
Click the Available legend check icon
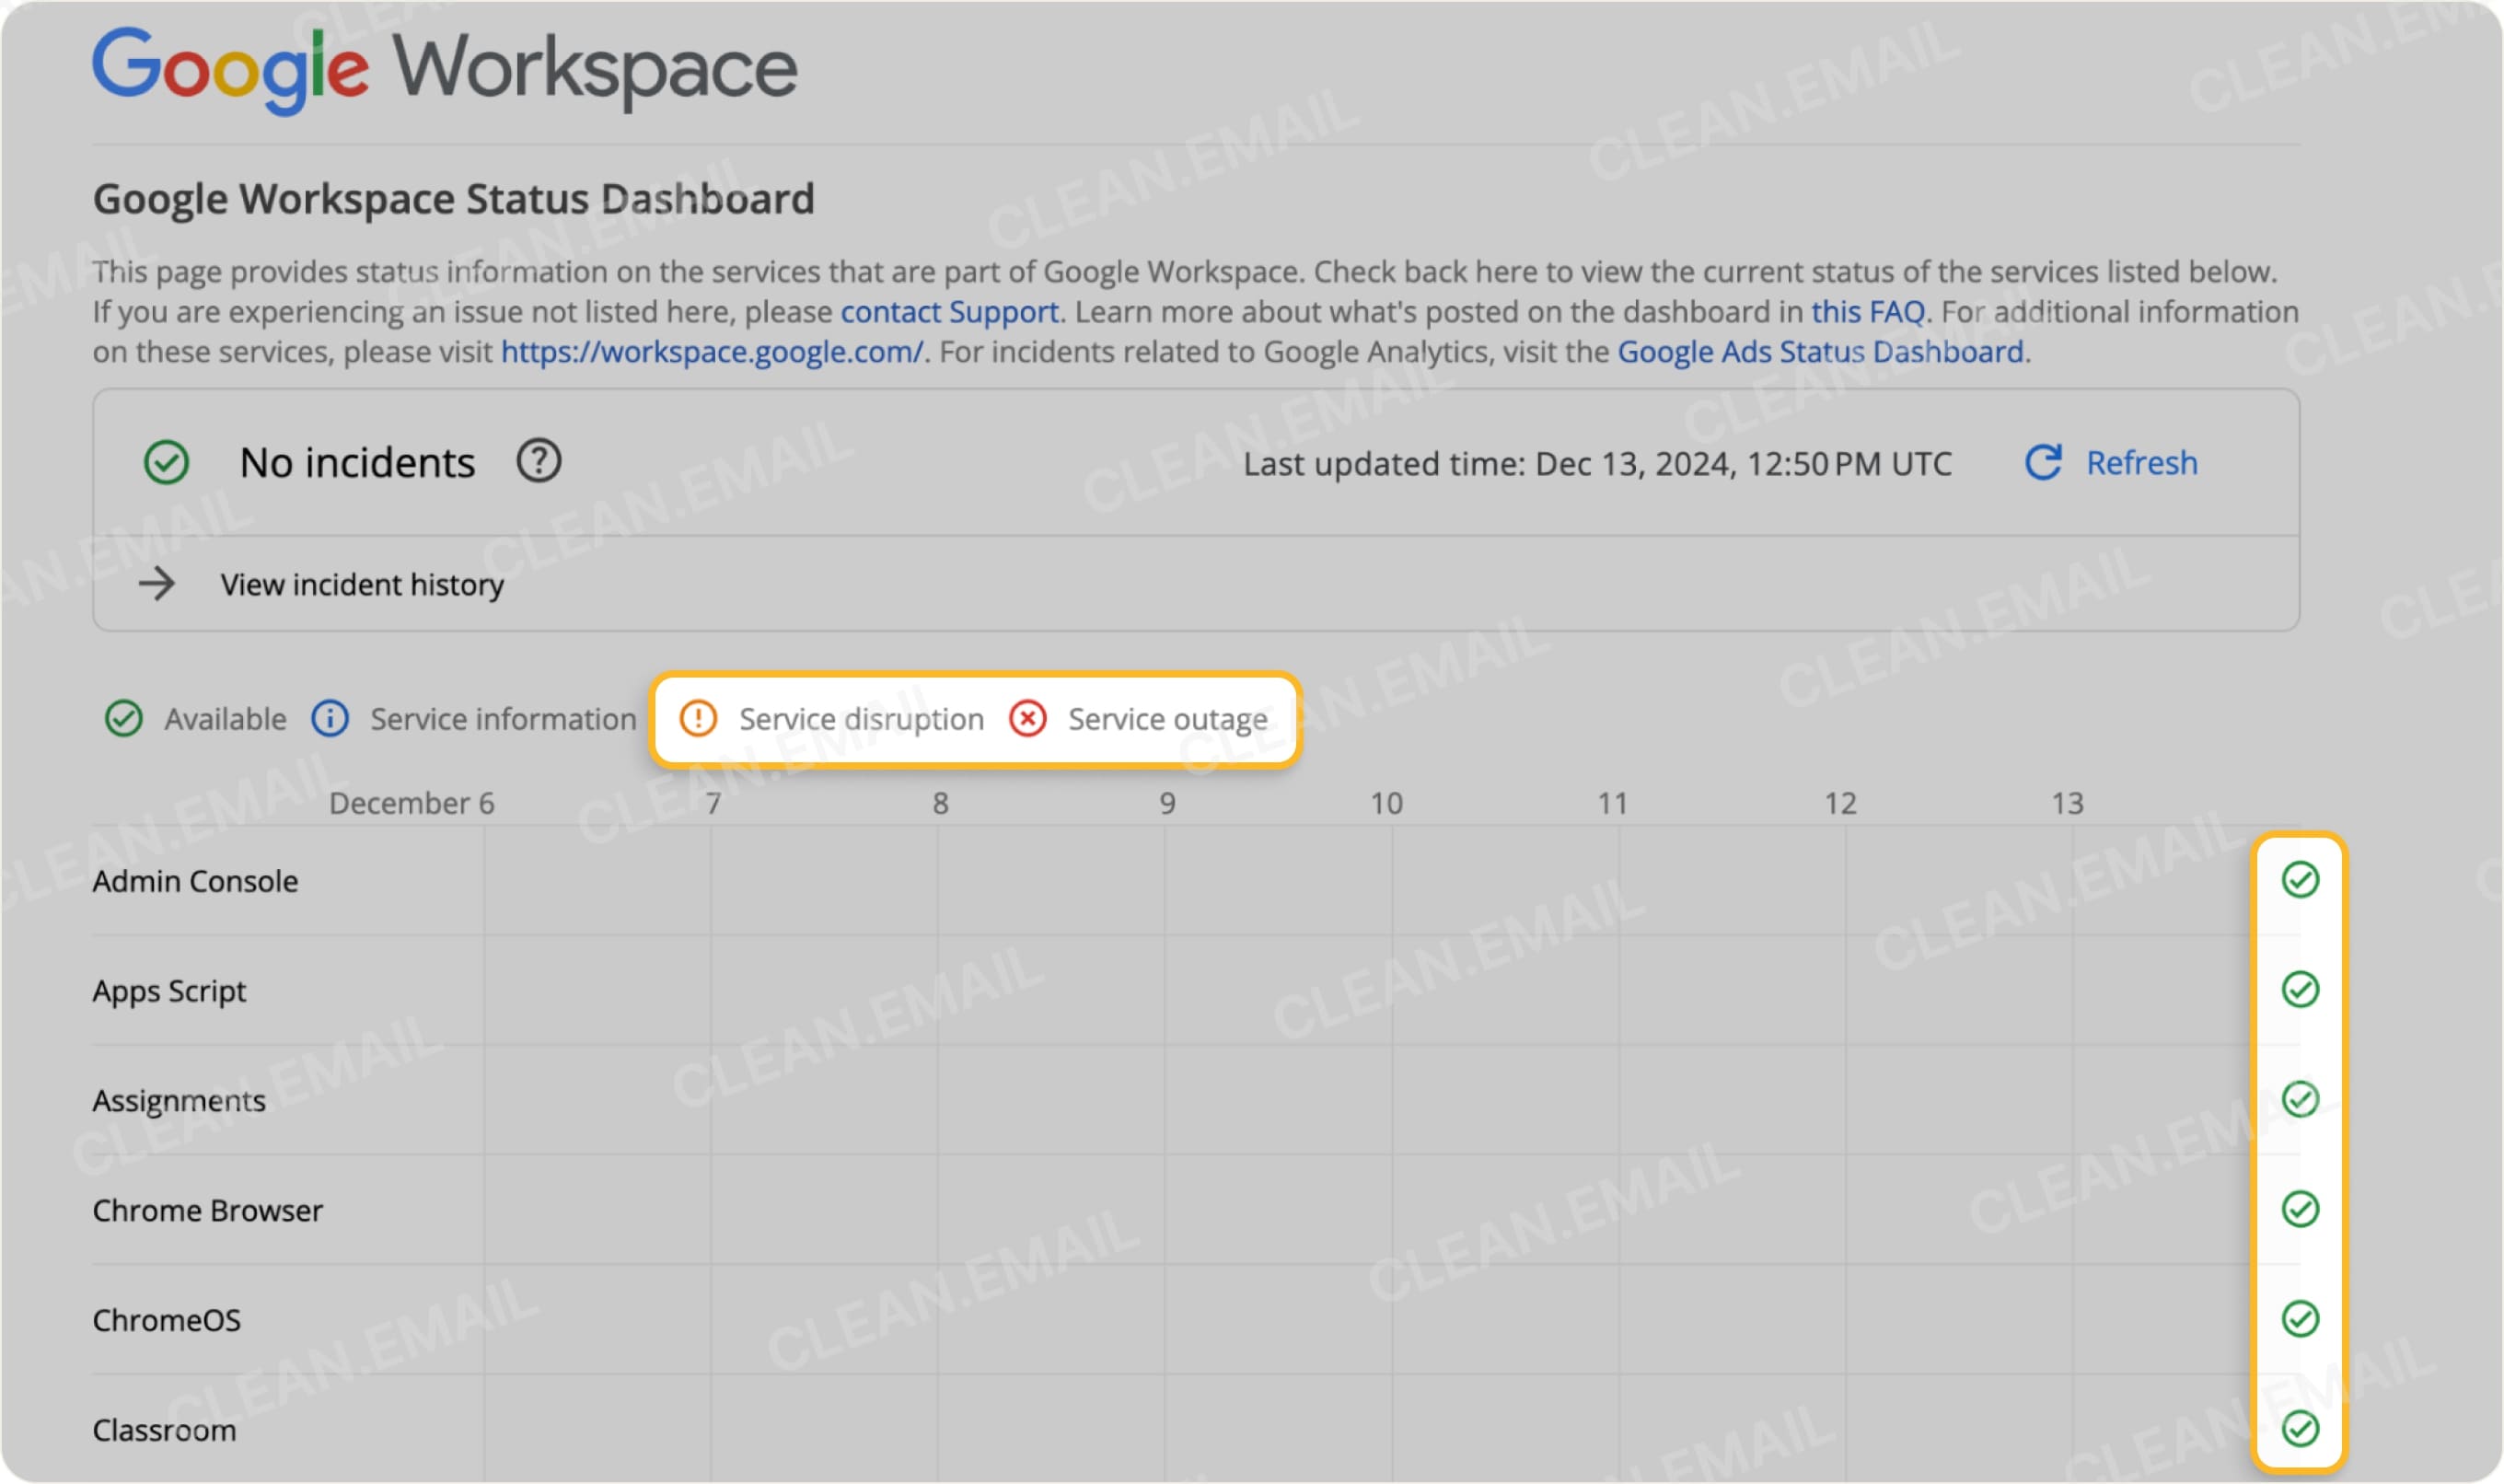tap(123, 719)
